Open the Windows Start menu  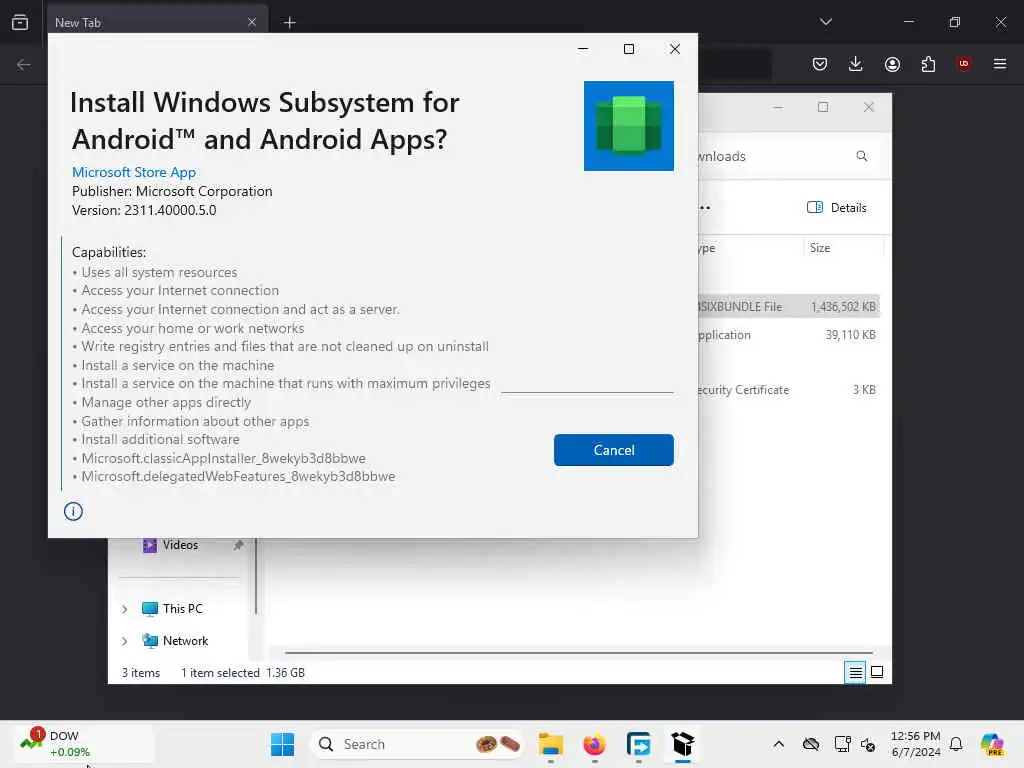coord(282,744)
